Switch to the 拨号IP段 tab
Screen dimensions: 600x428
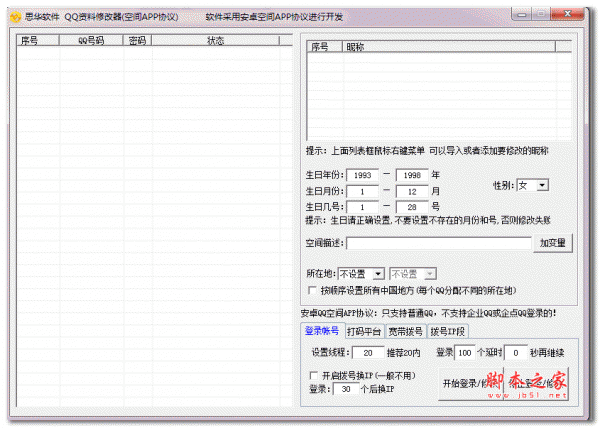(447, 332)
